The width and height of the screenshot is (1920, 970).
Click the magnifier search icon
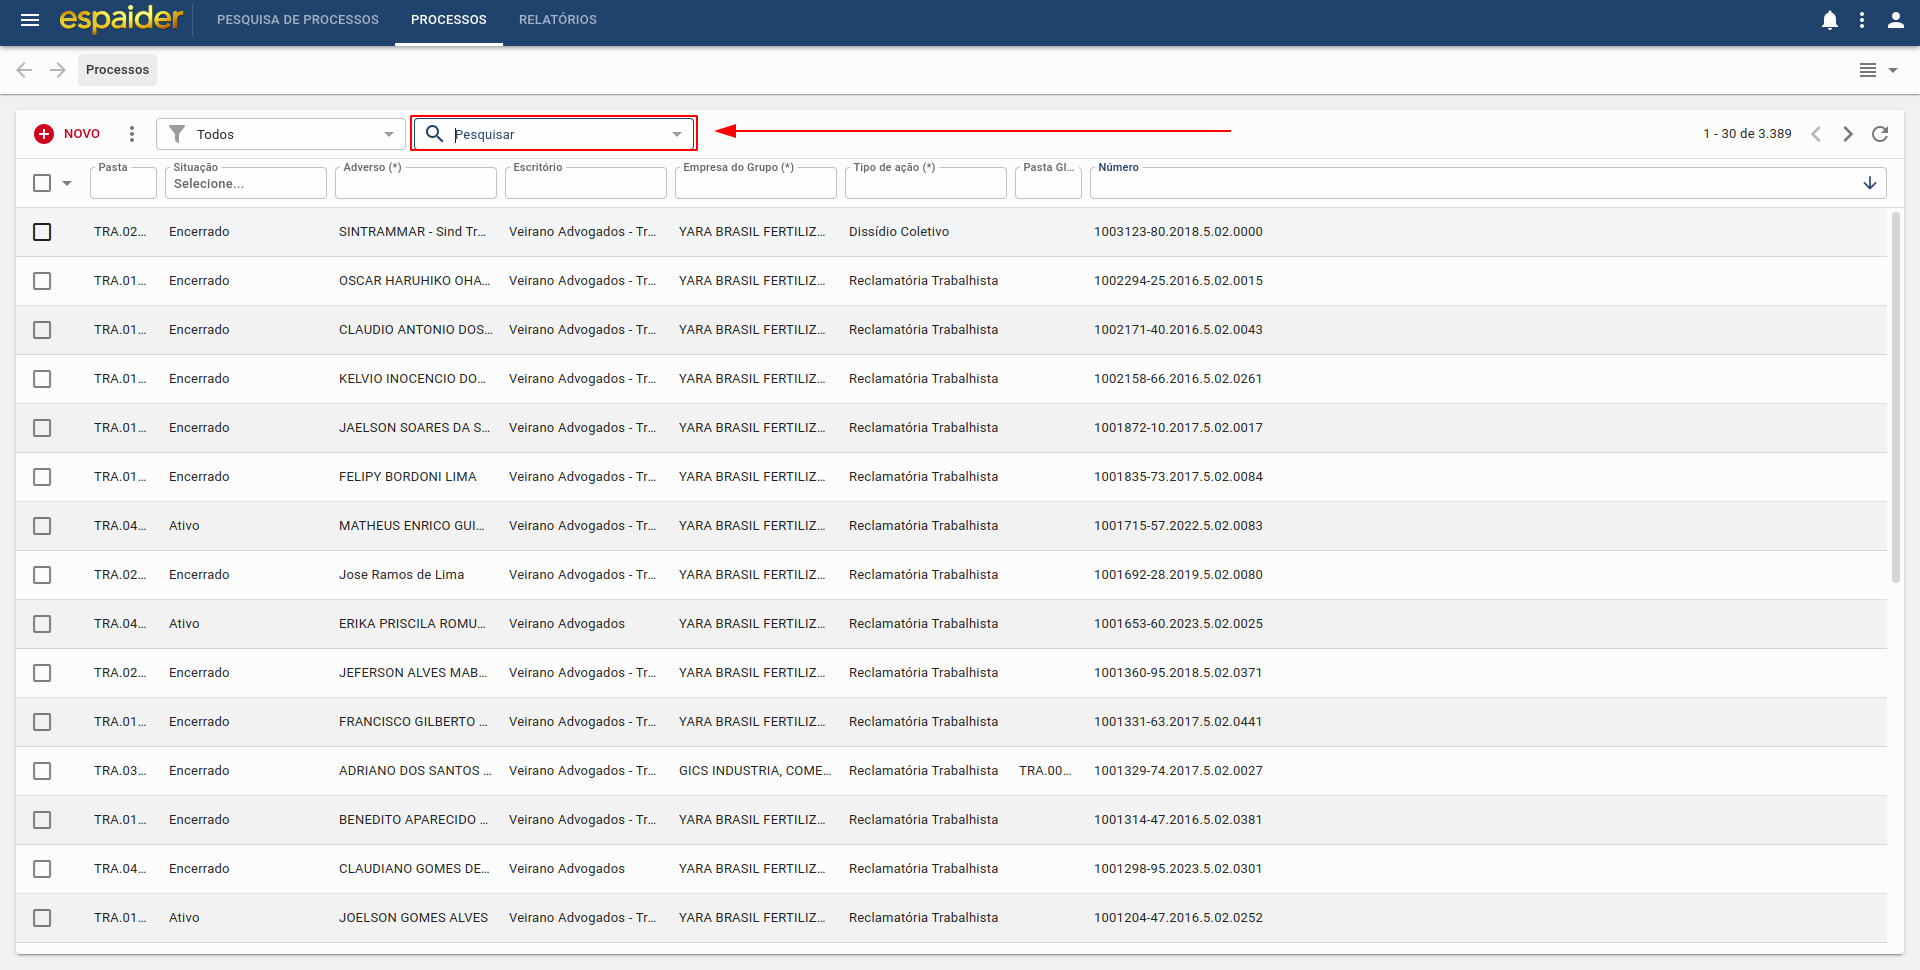pos(434,134)
